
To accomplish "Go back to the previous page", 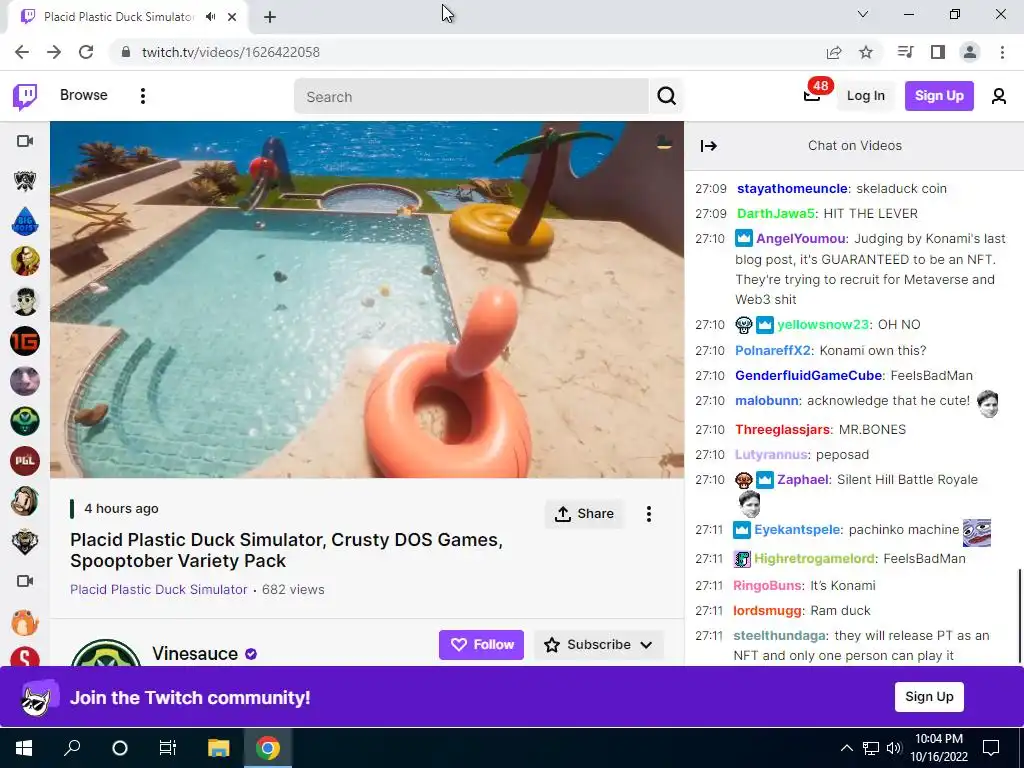I will [22, 52].
